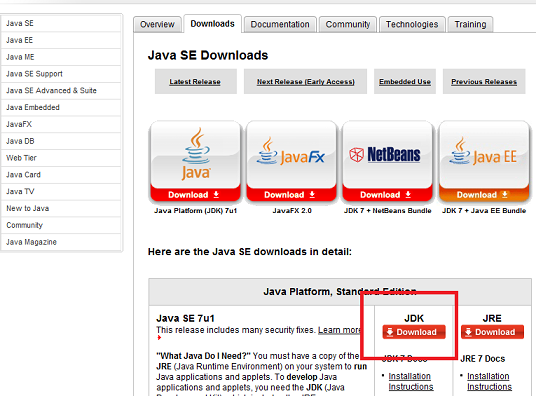Screen dimensions: 536x396
Task: Click the JDK Download button
Action: (x=414, y=332)
